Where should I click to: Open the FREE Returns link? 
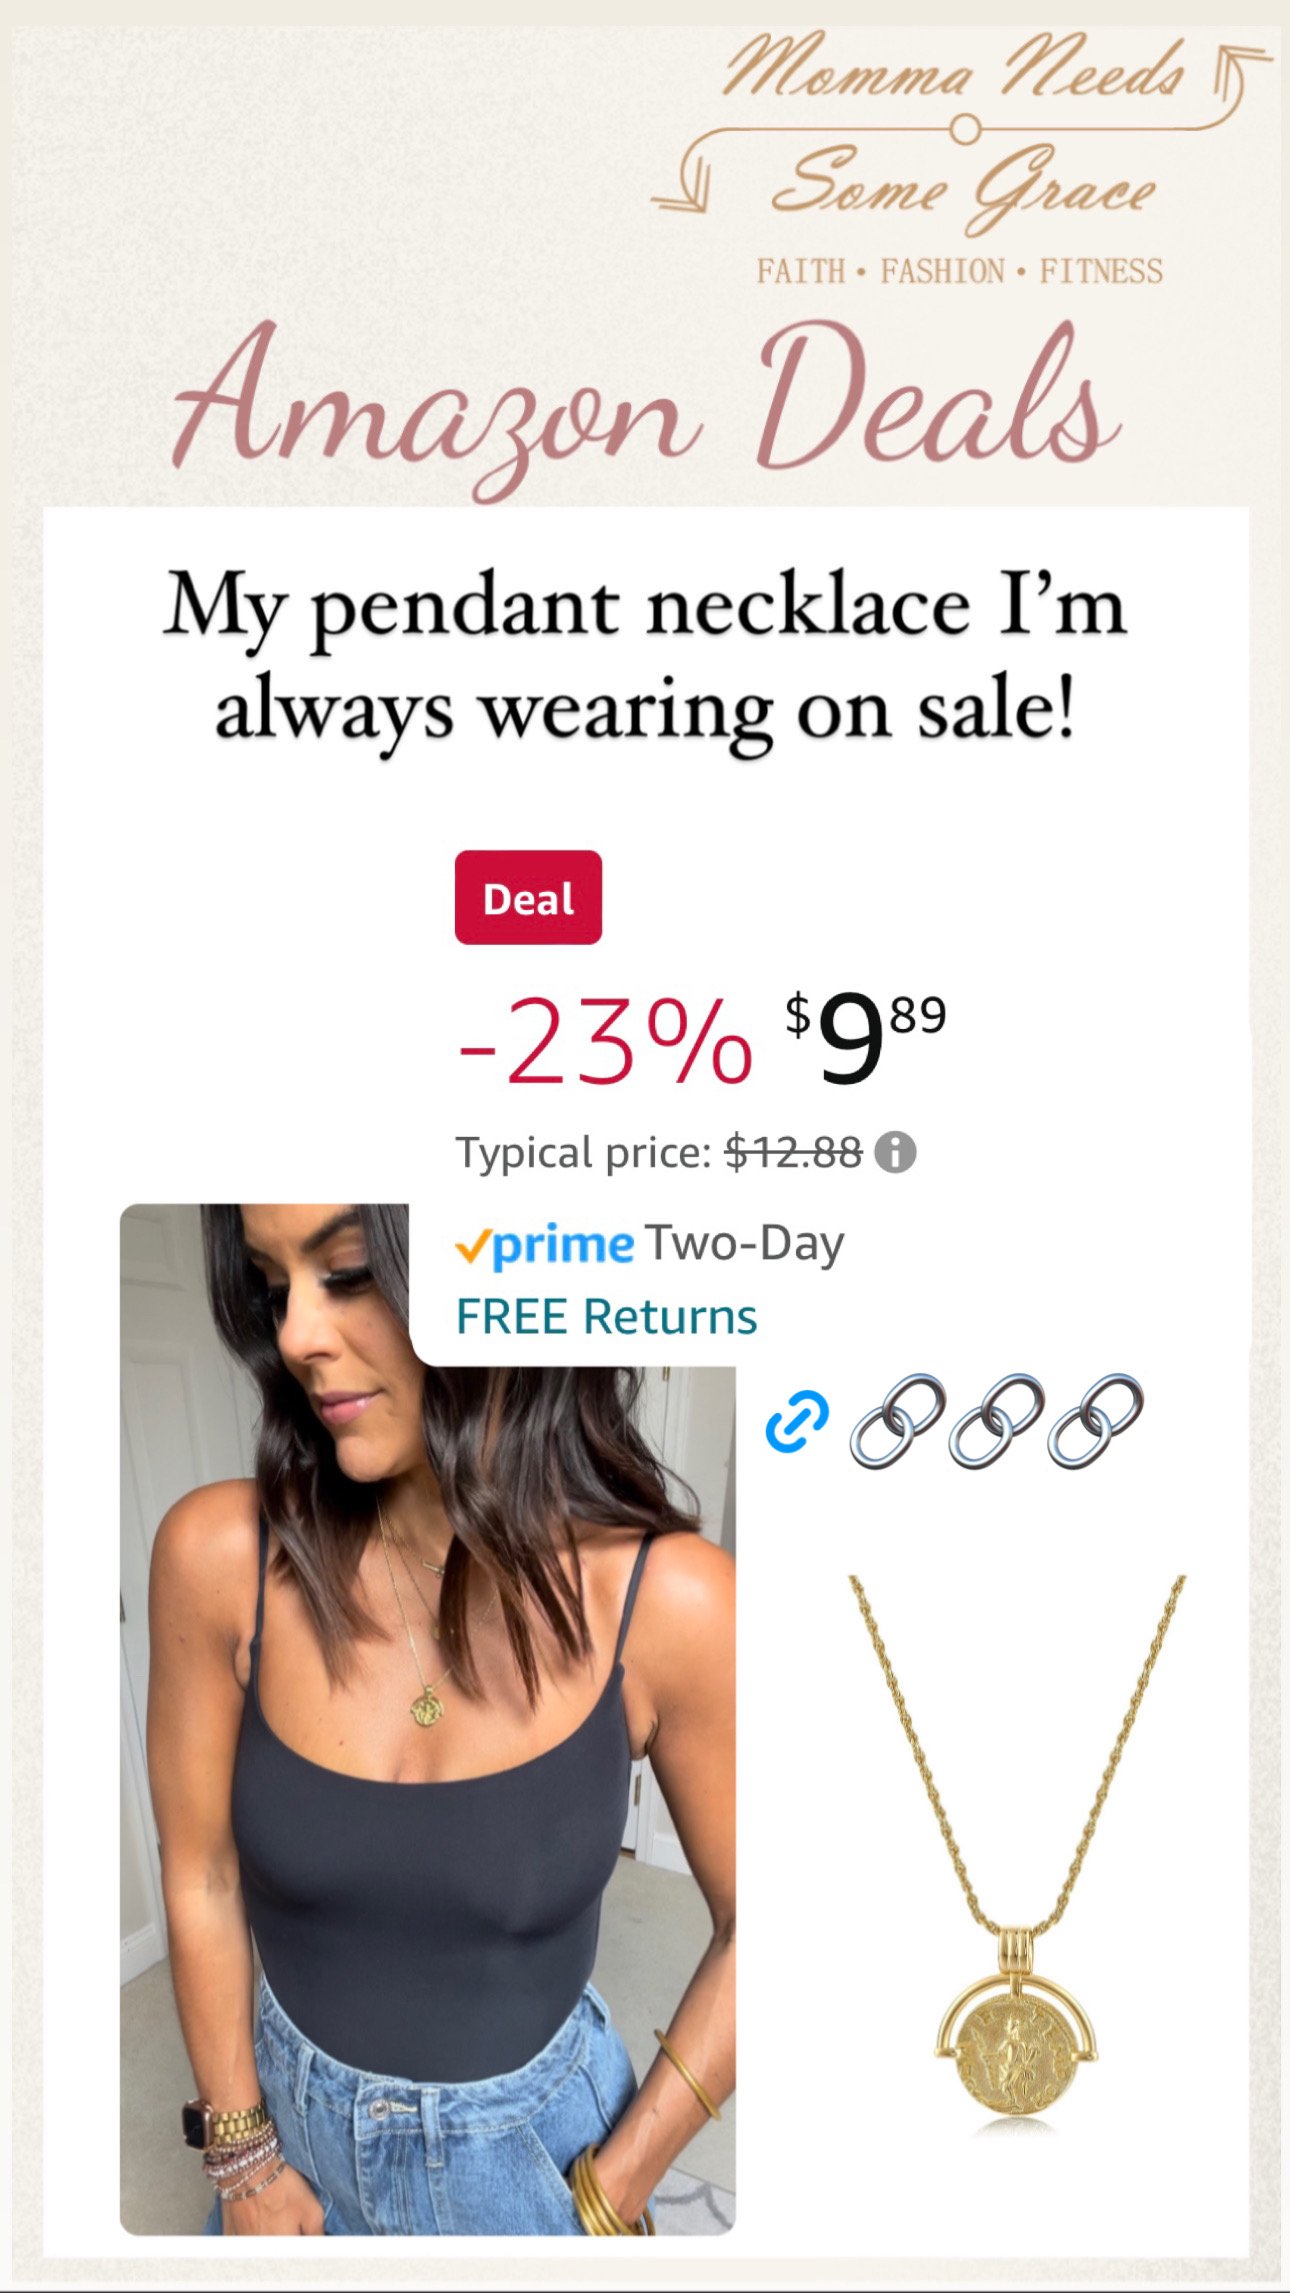[x=606, y=1316]
